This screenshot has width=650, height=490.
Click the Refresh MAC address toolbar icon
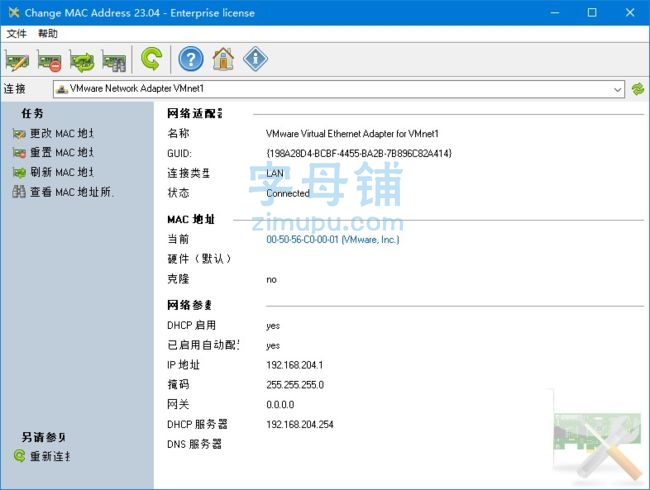[x=82, y=61]
